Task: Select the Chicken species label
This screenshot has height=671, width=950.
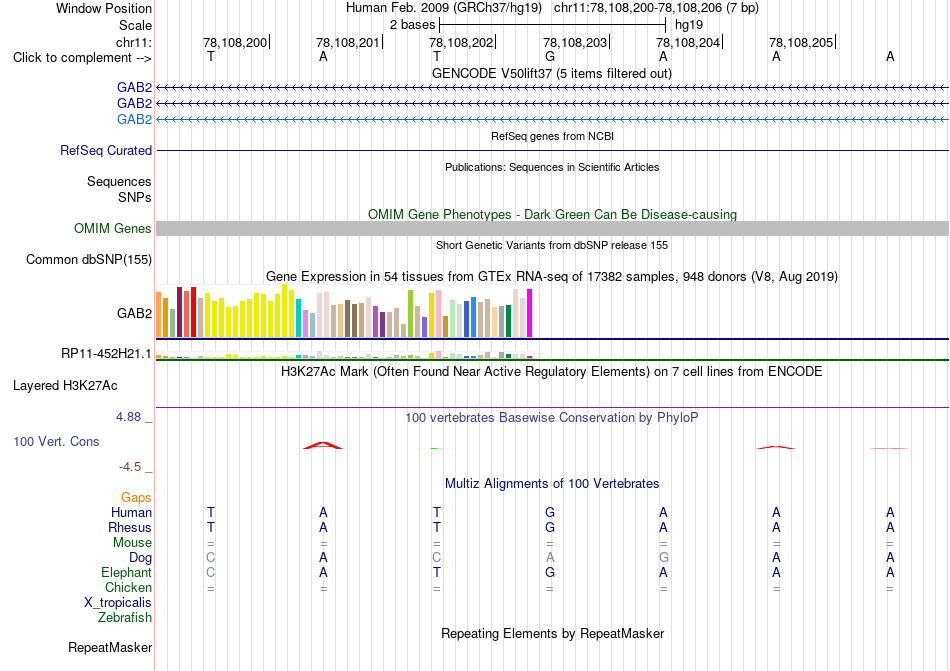Action: tap(128, 587)
